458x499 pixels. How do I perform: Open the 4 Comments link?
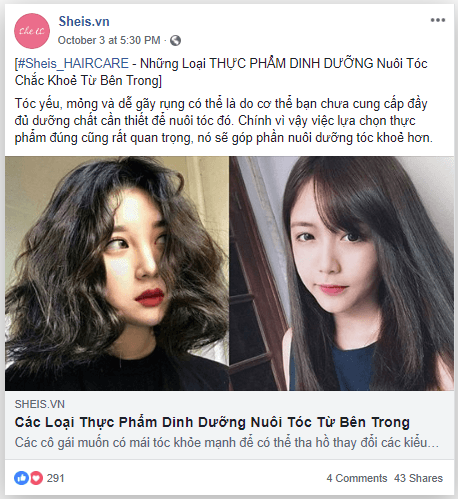(x=357, y=478)
